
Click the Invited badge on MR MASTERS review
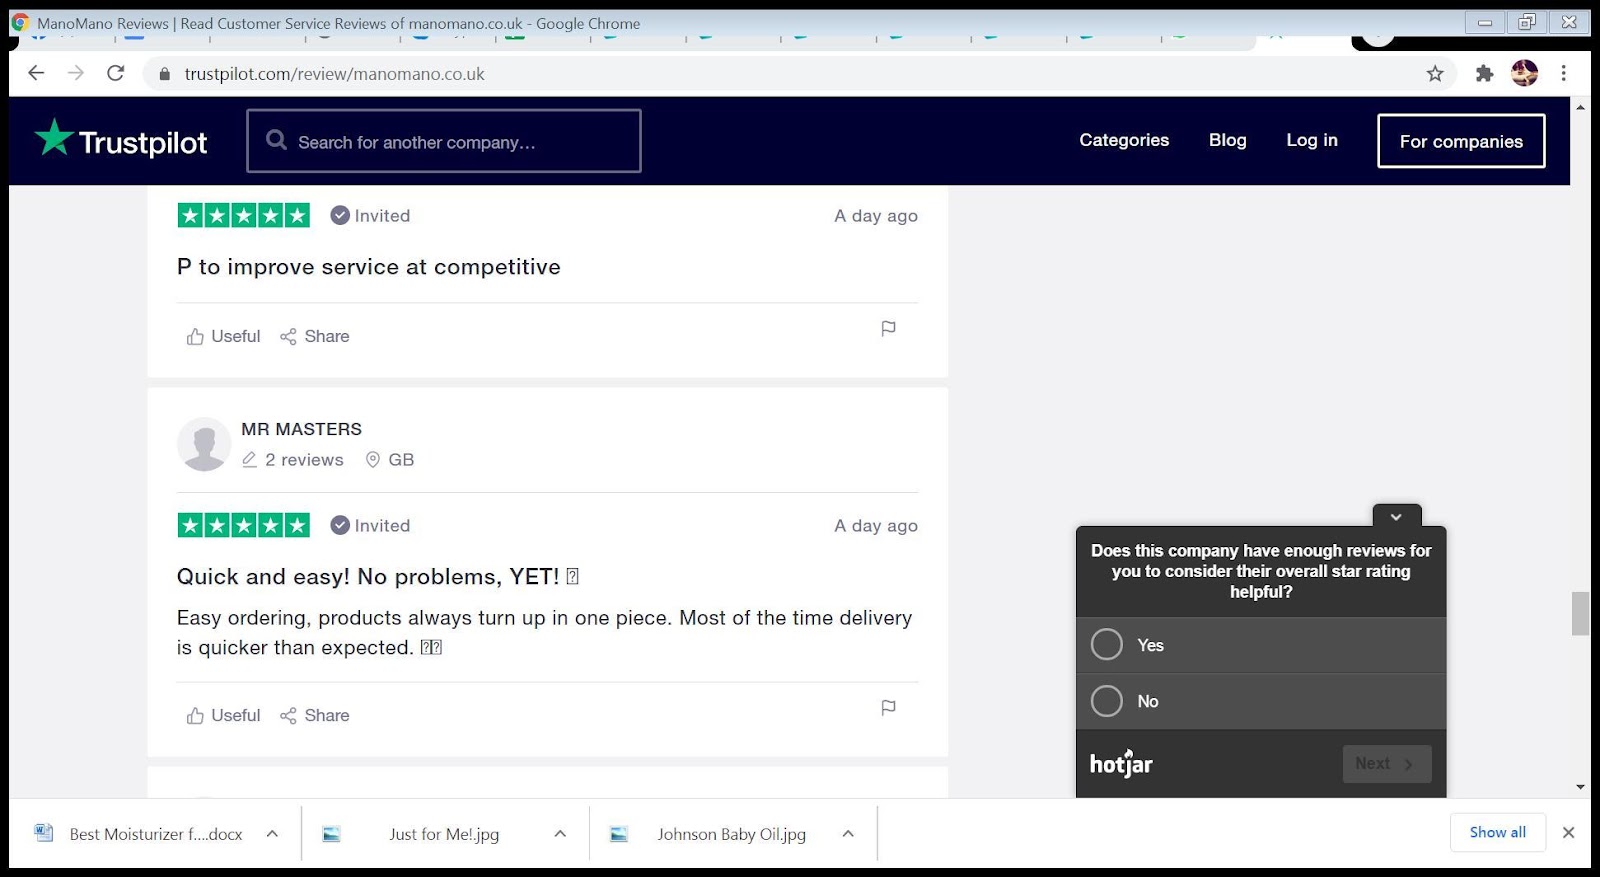(x=370, y=525)
